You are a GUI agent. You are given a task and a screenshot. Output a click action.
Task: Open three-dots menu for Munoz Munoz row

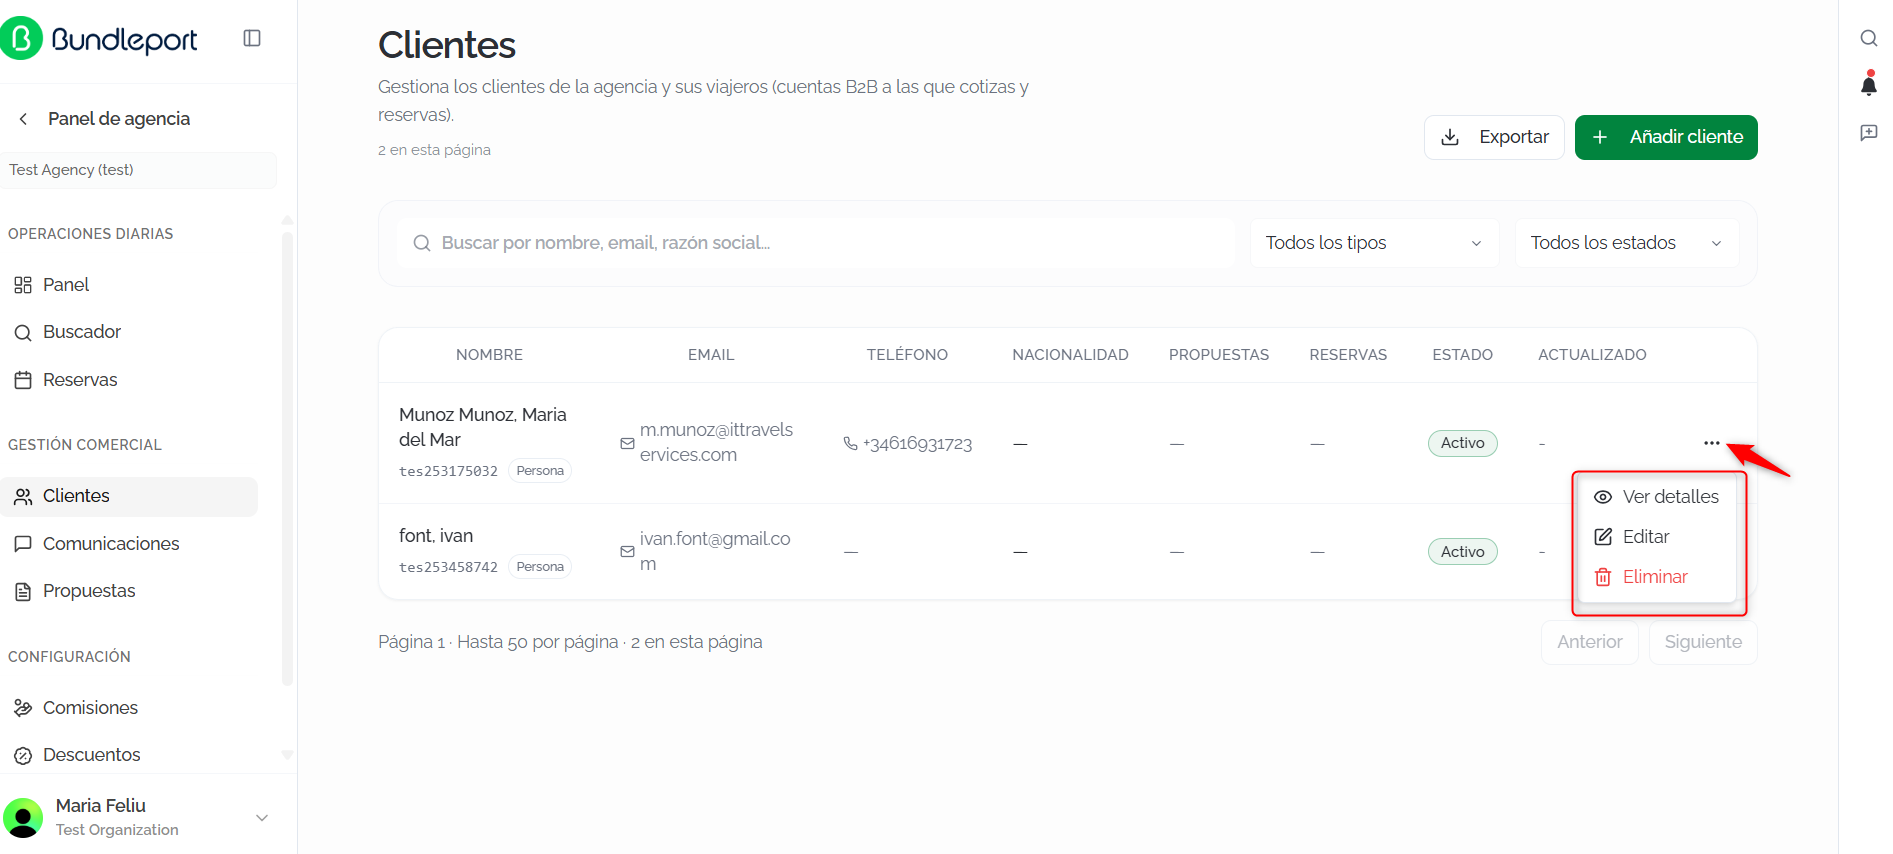[x=1712, y=443]
